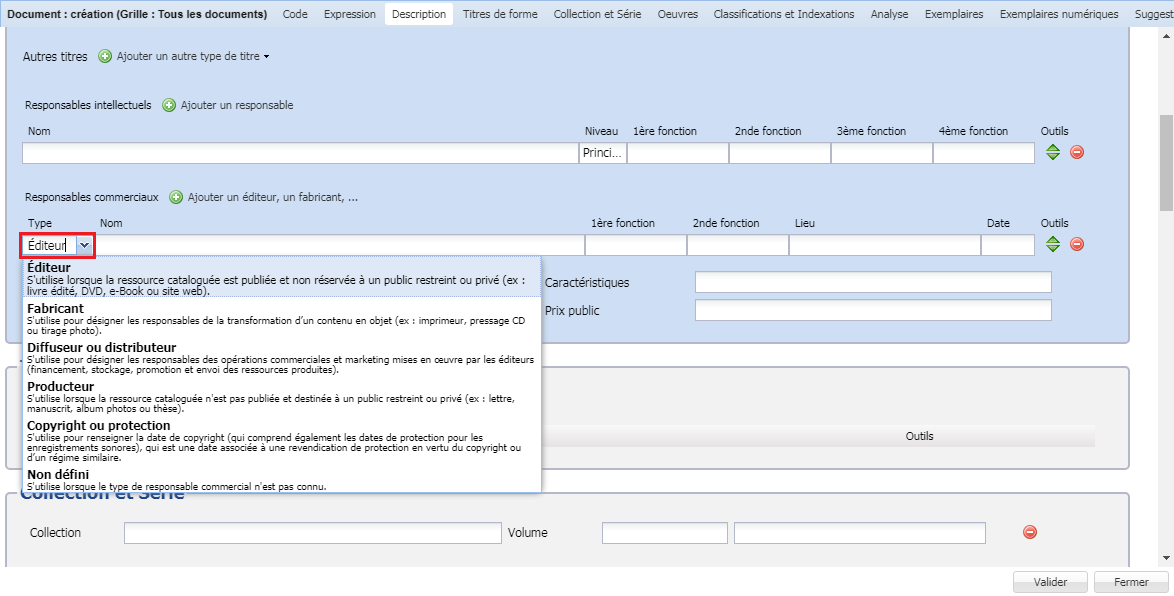This screenshot has width=1174, height=596.
Task: Add another title type via green plus icon
Action: click(x=105, y=57)
